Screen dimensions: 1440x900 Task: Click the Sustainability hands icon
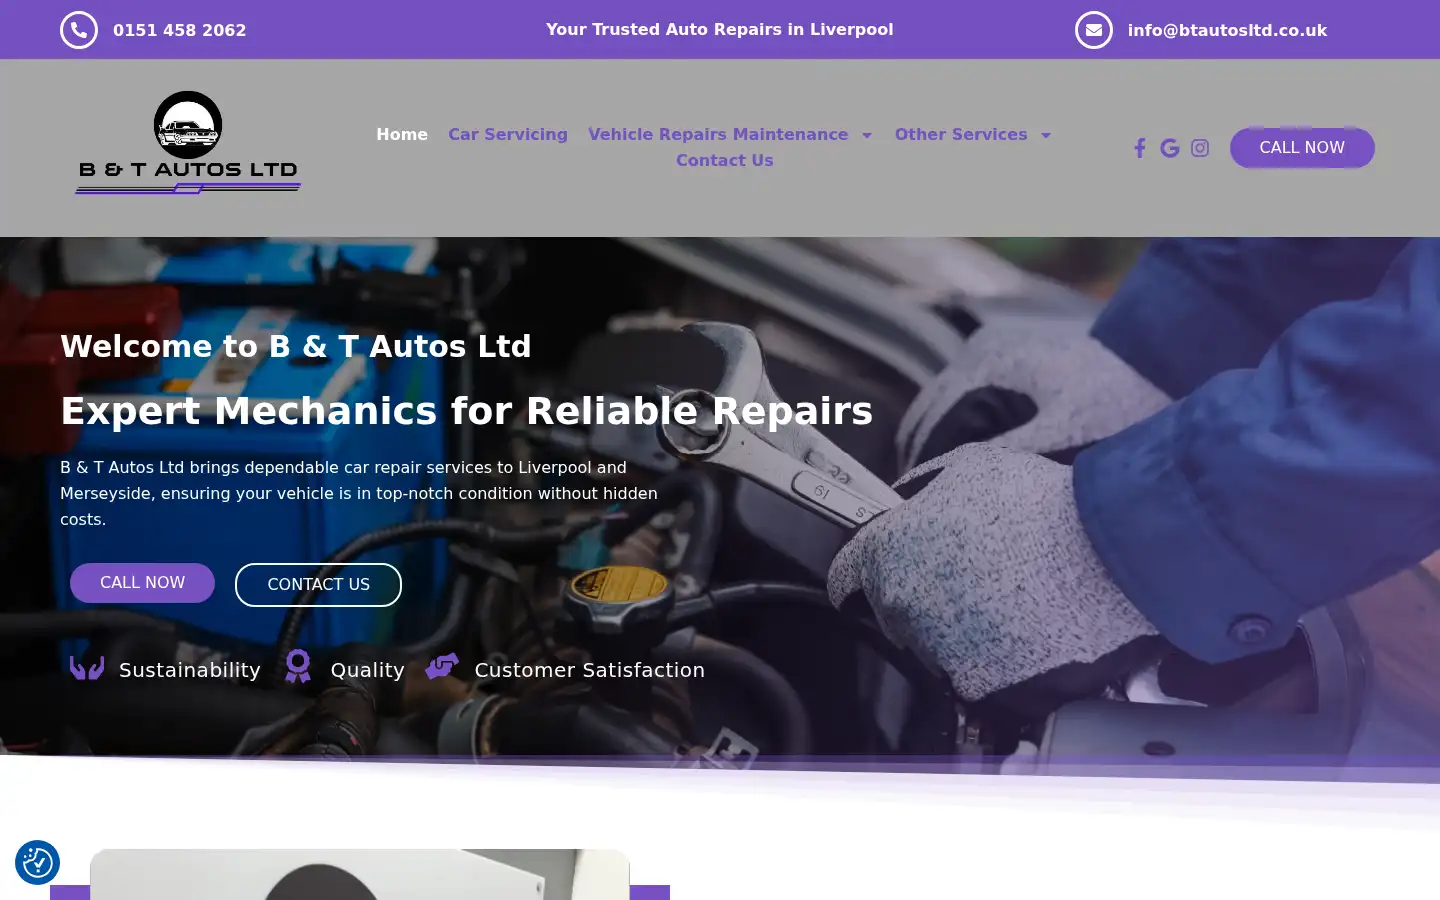pos(87,667)
